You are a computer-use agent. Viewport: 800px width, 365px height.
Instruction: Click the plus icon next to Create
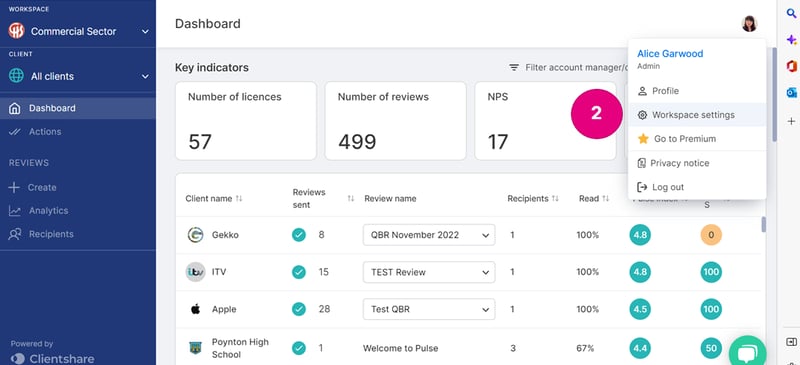[x=14, y=187]
